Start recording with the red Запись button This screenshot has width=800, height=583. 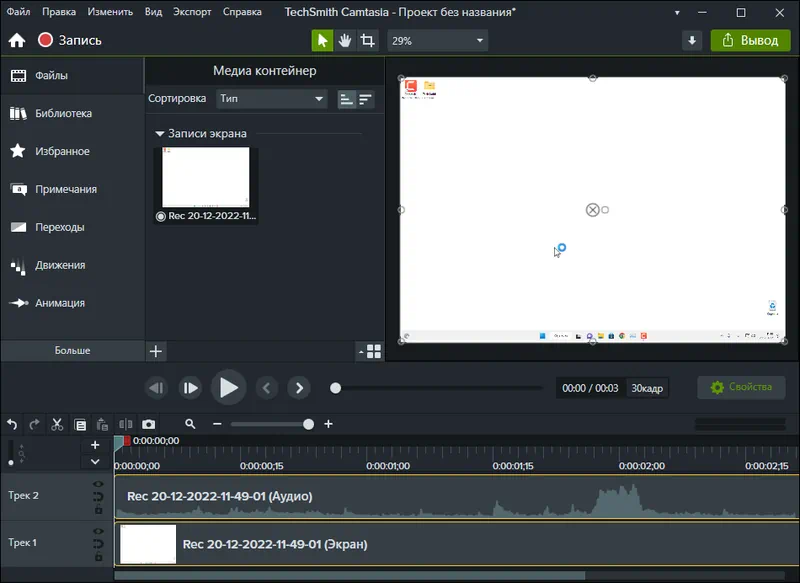pyautogui.click(x=70, y=40)
